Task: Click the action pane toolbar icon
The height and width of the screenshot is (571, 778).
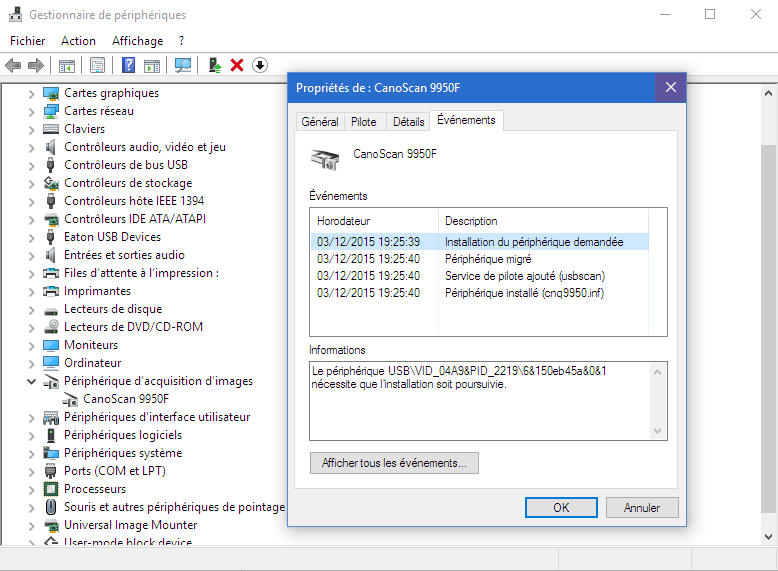Action: [x=152, y=65]
